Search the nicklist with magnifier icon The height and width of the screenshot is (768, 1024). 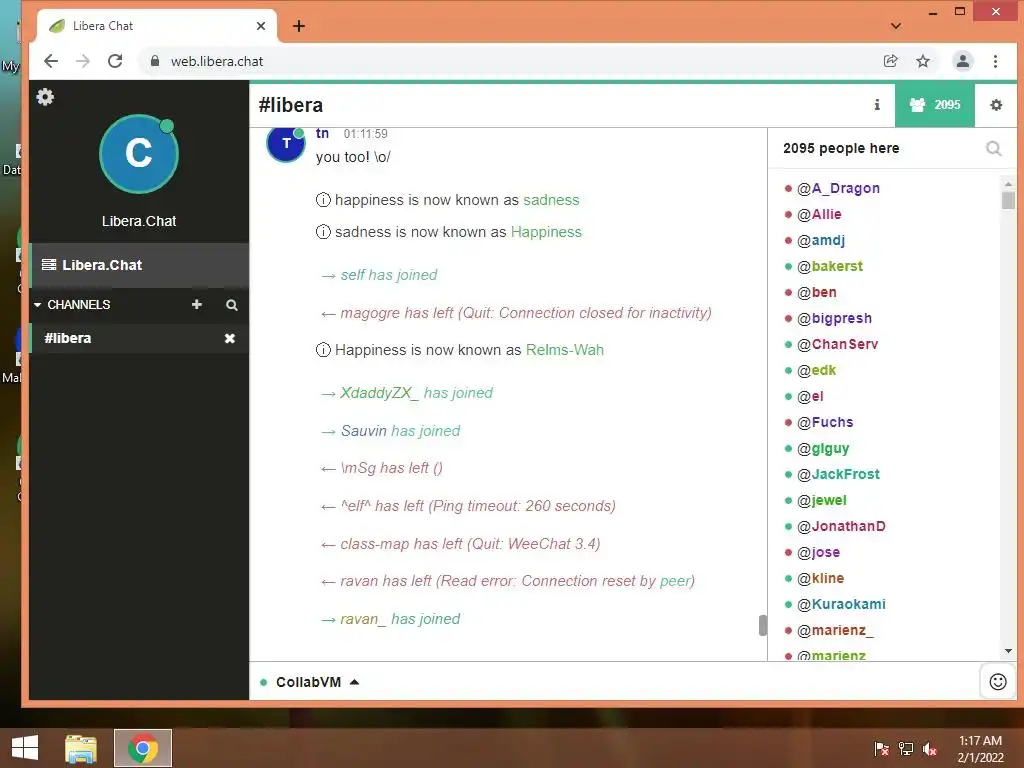(x=993, y=148)
